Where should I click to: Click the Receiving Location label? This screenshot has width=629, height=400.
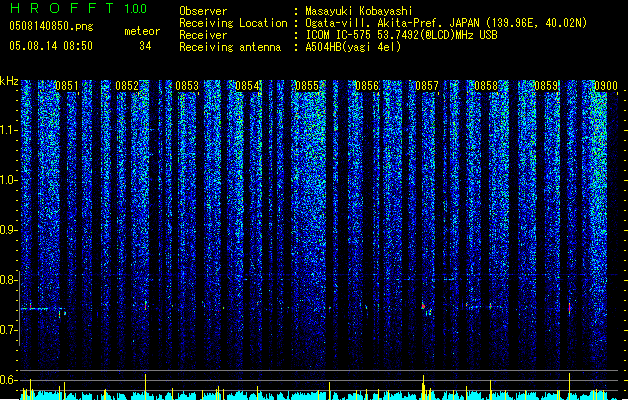click(x=233, y=23)
